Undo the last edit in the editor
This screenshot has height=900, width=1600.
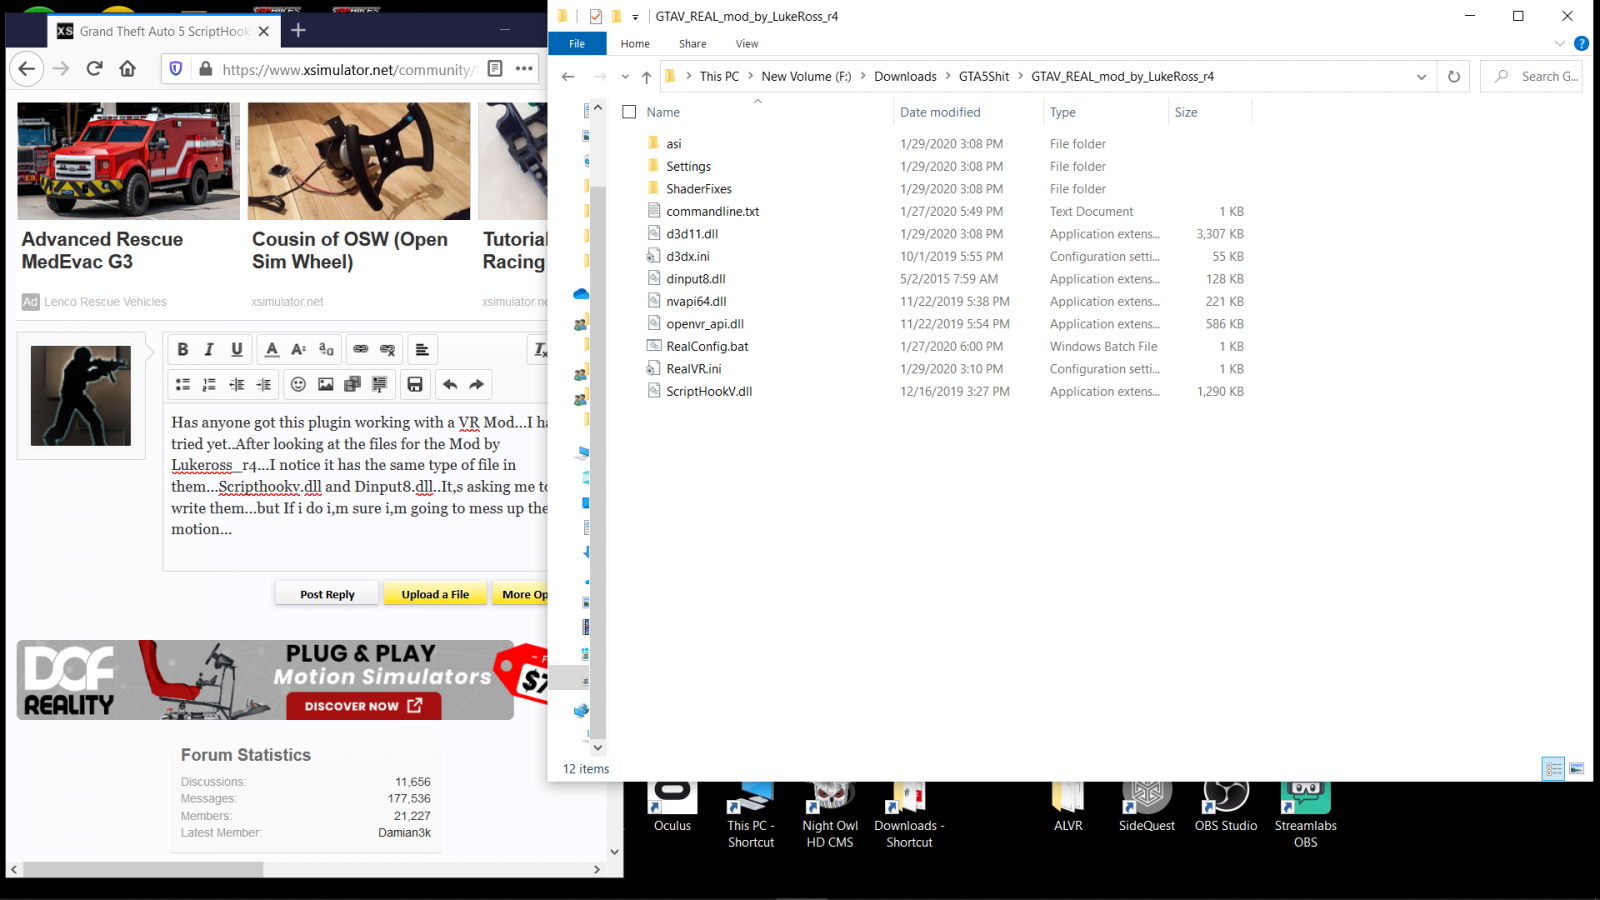[450, 384]
